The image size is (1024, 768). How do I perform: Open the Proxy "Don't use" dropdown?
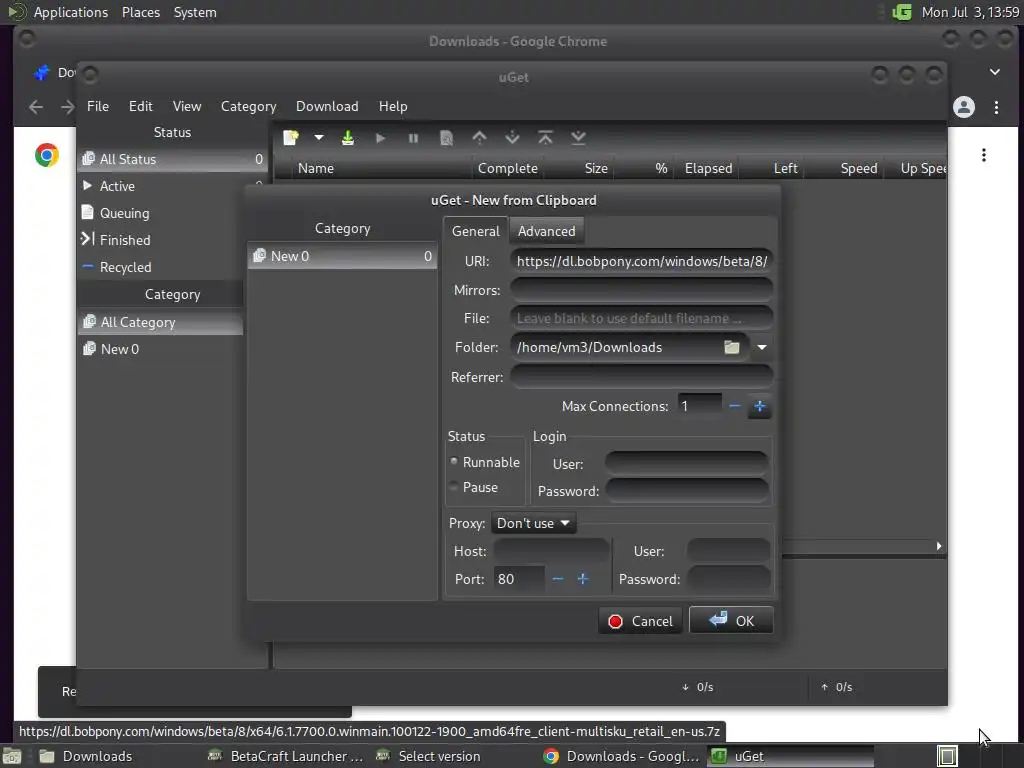coord(533,523)
